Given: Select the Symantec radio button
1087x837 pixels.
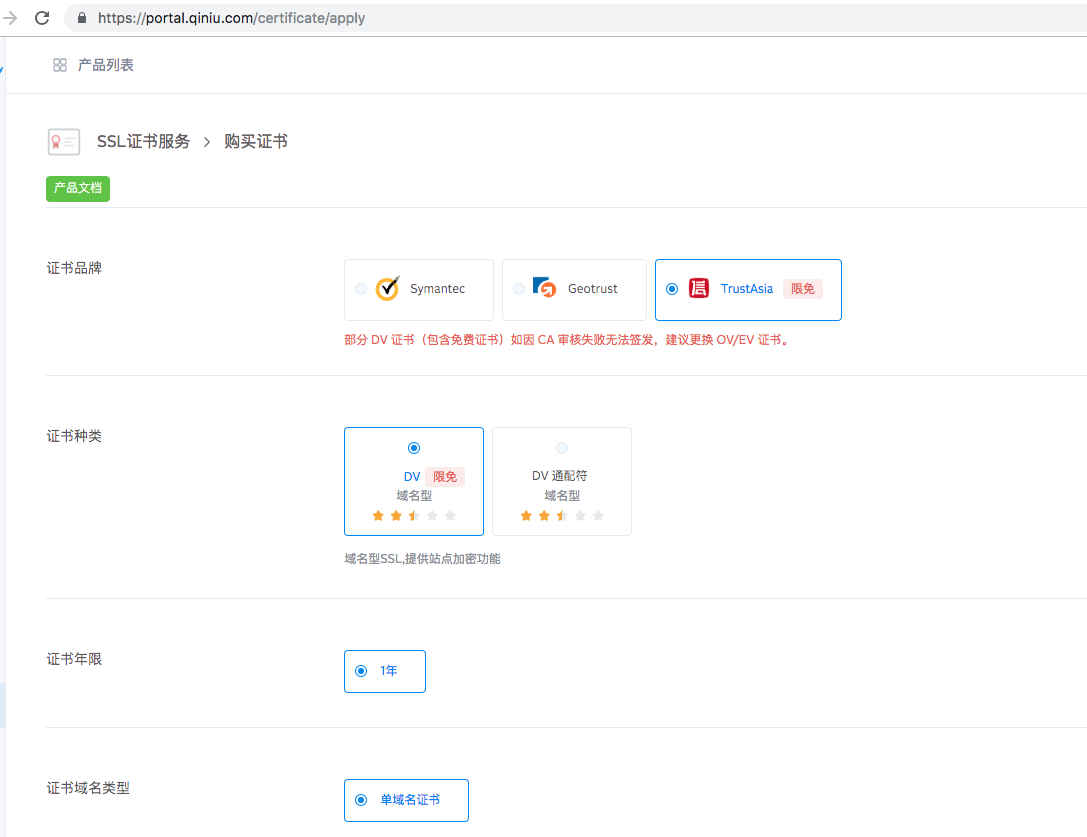Looking at the screenshot, I should [361, 289].
